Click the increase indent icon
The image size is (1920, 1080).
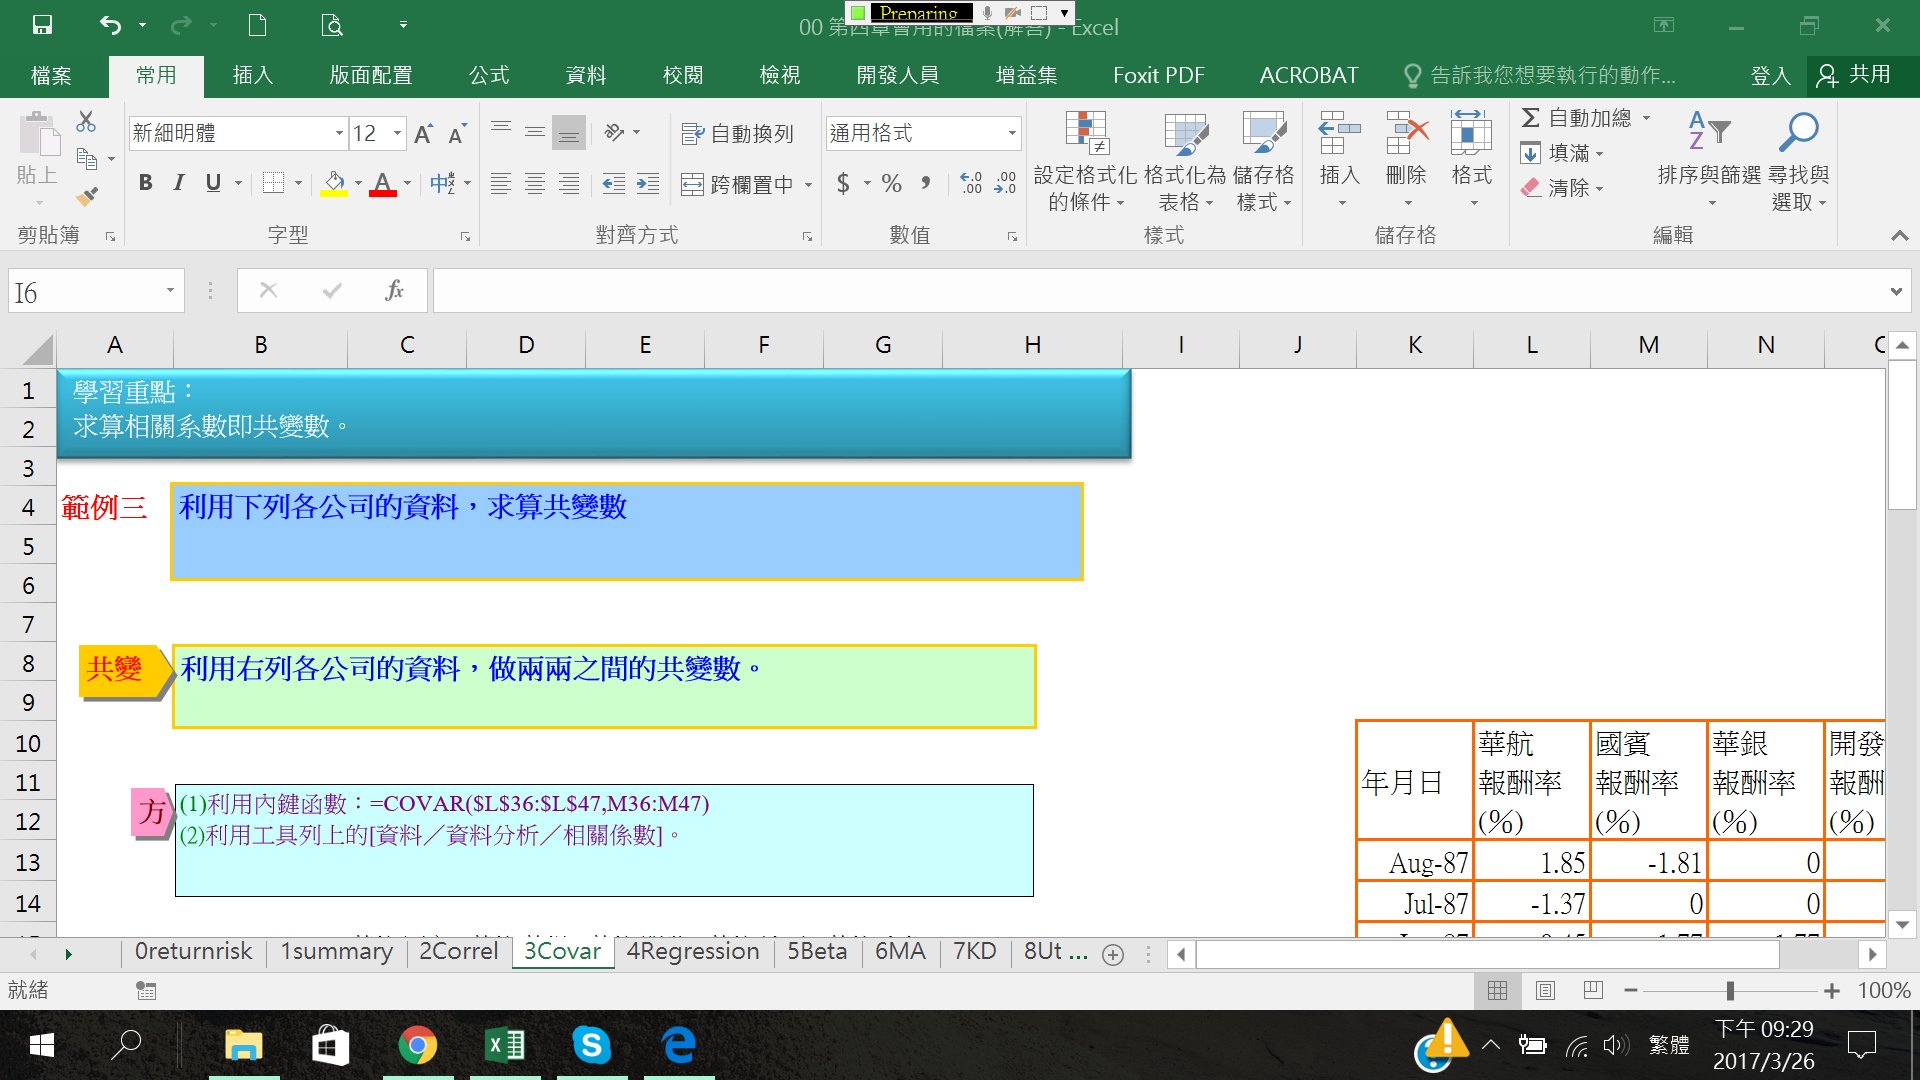tap(648, 183)
